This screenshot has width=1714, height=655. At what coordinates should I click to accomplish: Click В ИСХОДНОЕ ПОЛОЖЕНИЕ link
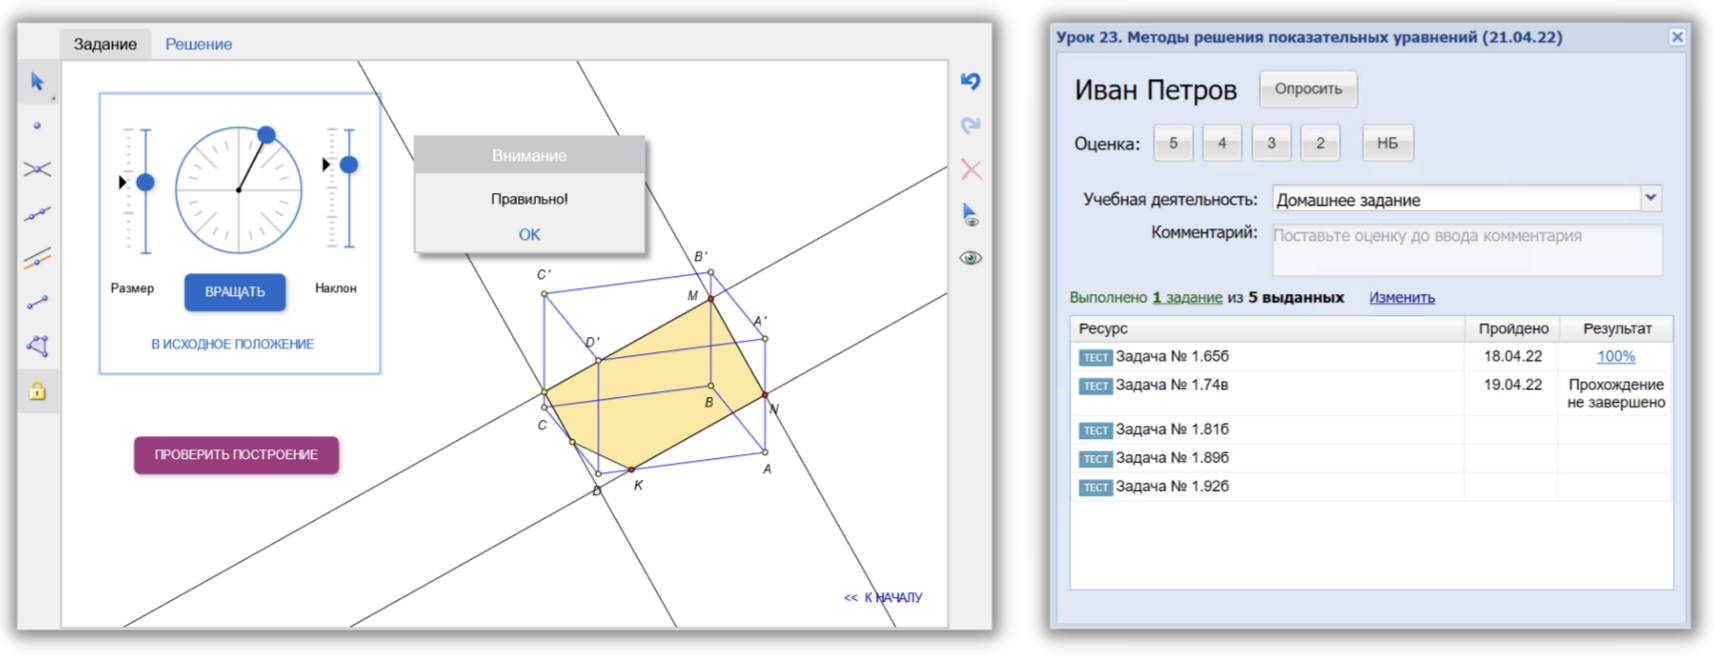pos(233,344)
